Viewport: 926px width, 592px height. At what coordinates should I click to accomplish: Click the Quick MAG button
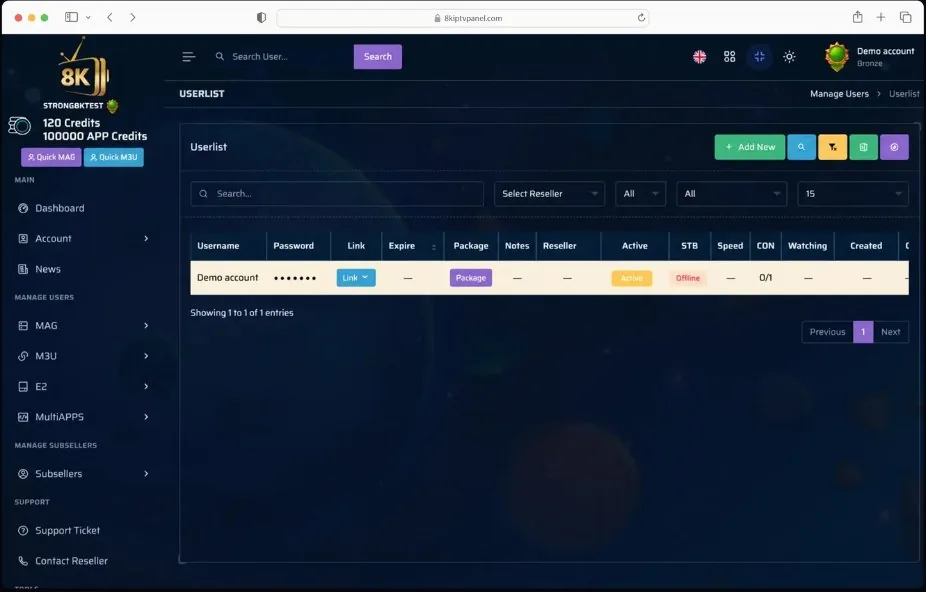click(x=51, y=157)
